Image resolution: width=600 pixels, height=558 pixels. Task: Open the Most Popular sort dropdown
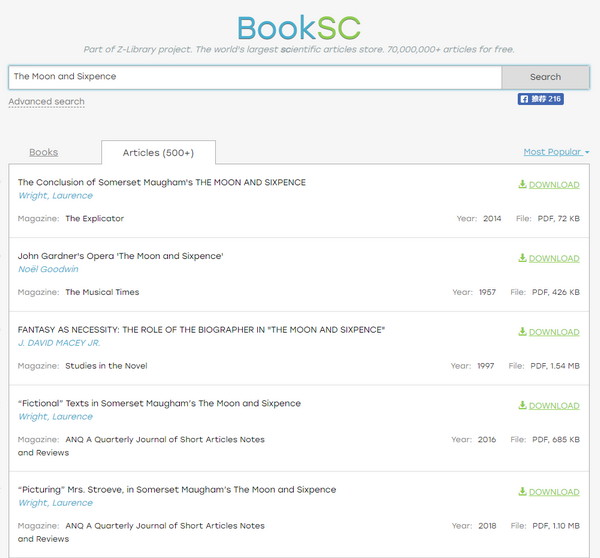[x=556, y=152]
